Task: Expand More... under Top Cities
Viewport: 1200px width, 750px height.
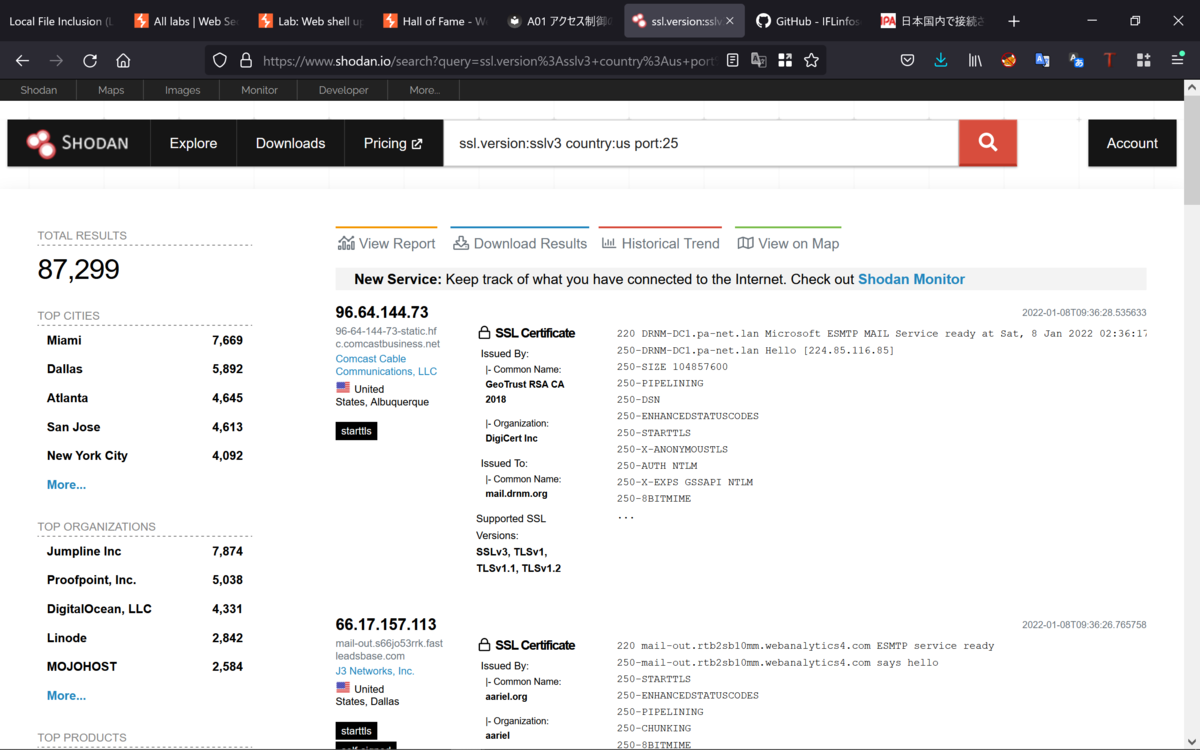Action: pos(66,484)
